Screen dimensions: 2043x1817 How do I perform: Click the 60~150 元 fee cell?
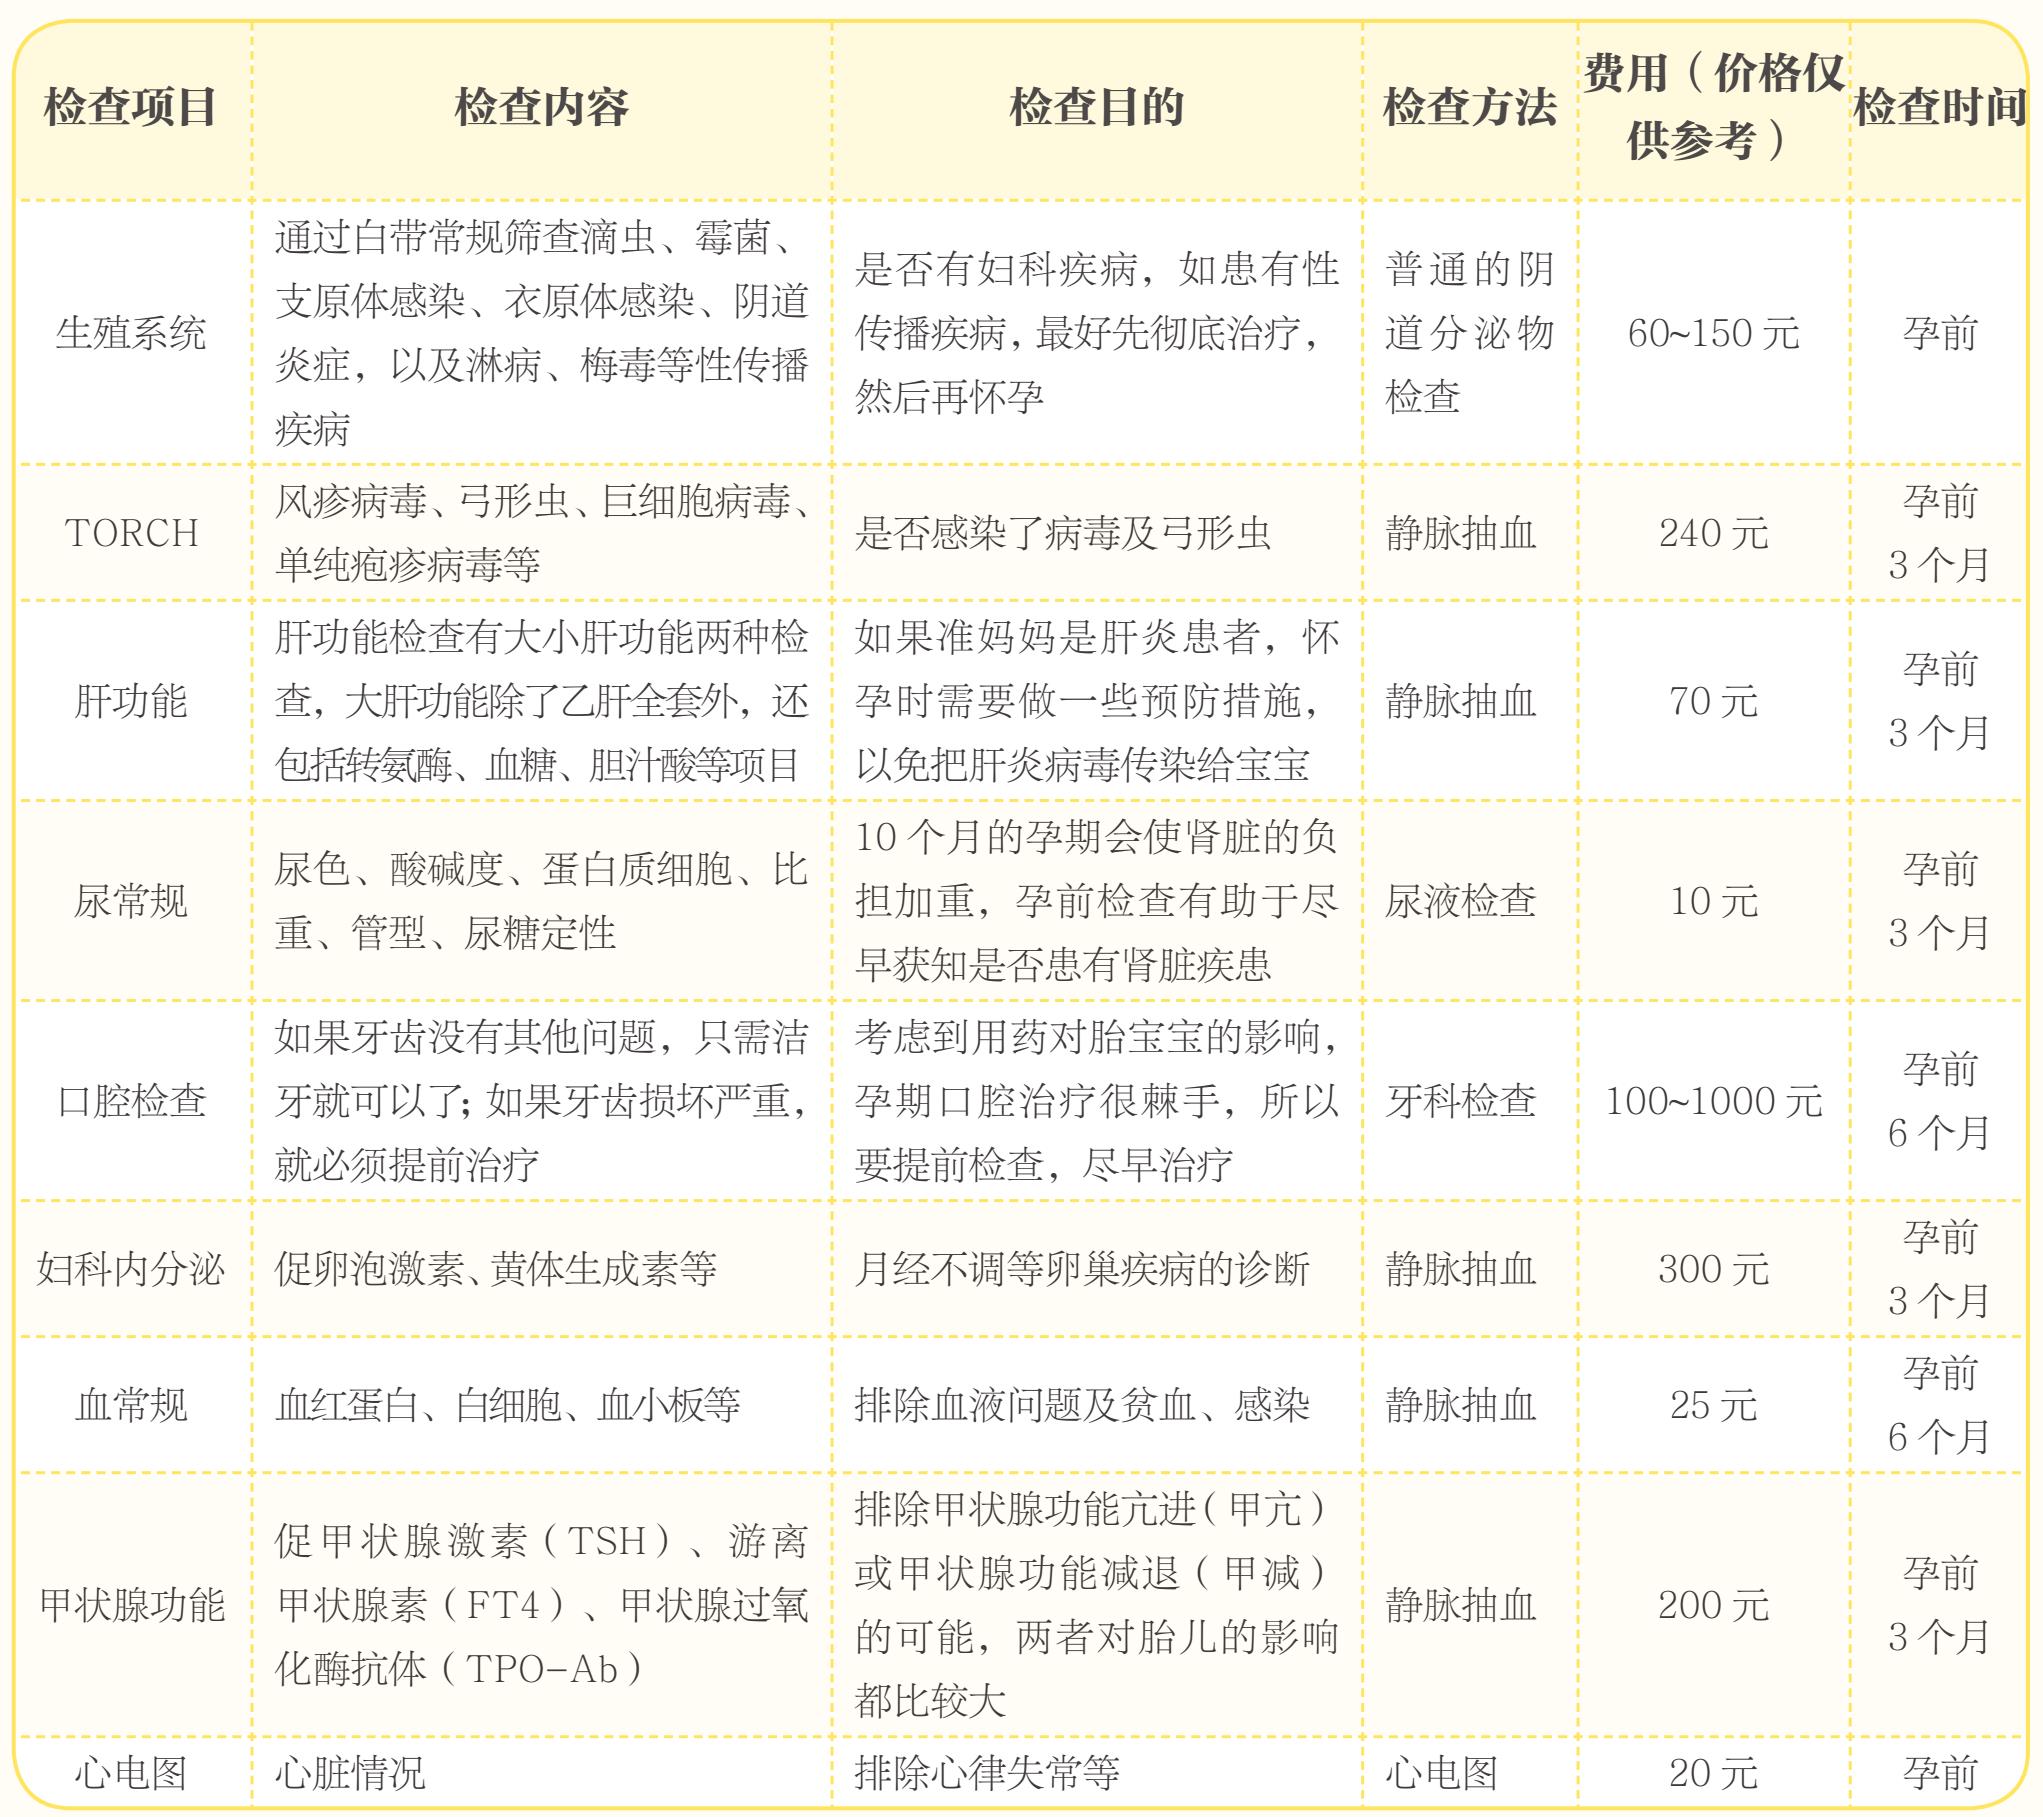(x=1713, y=333)
